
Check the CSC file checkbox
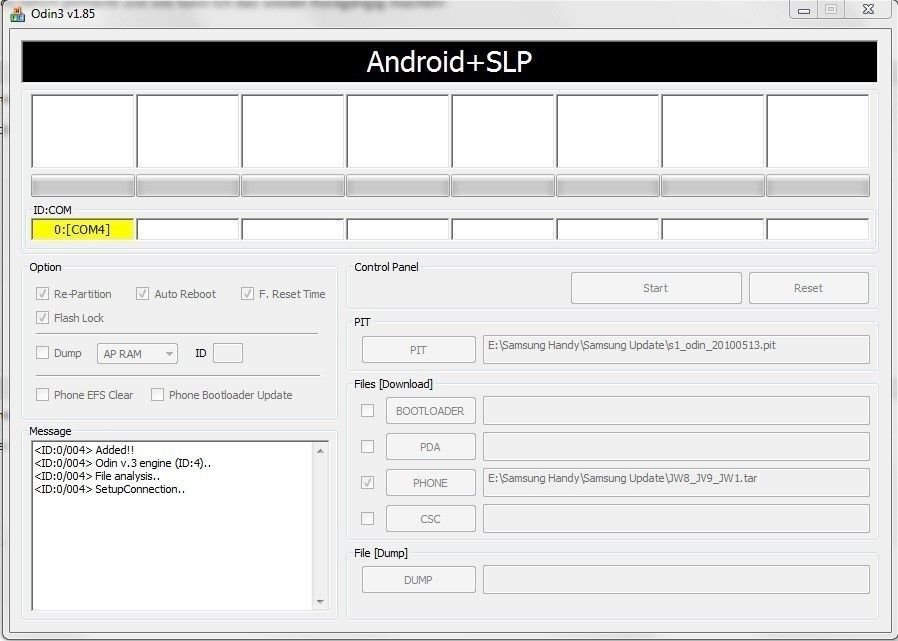coord(368,518)
